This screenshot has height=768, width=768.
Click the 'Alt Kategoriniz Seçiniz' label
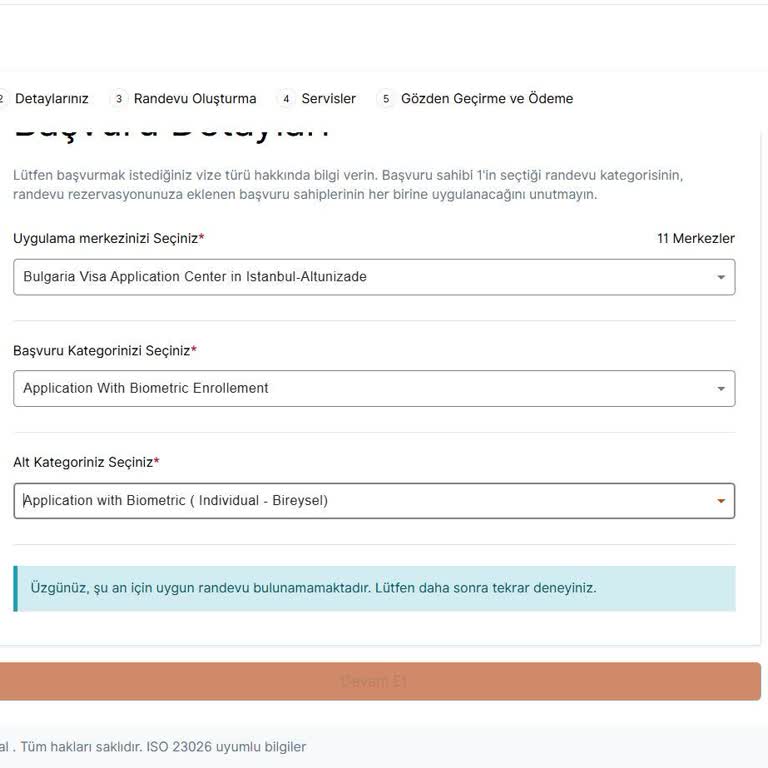pyautogui.click(x=84, y=462)
